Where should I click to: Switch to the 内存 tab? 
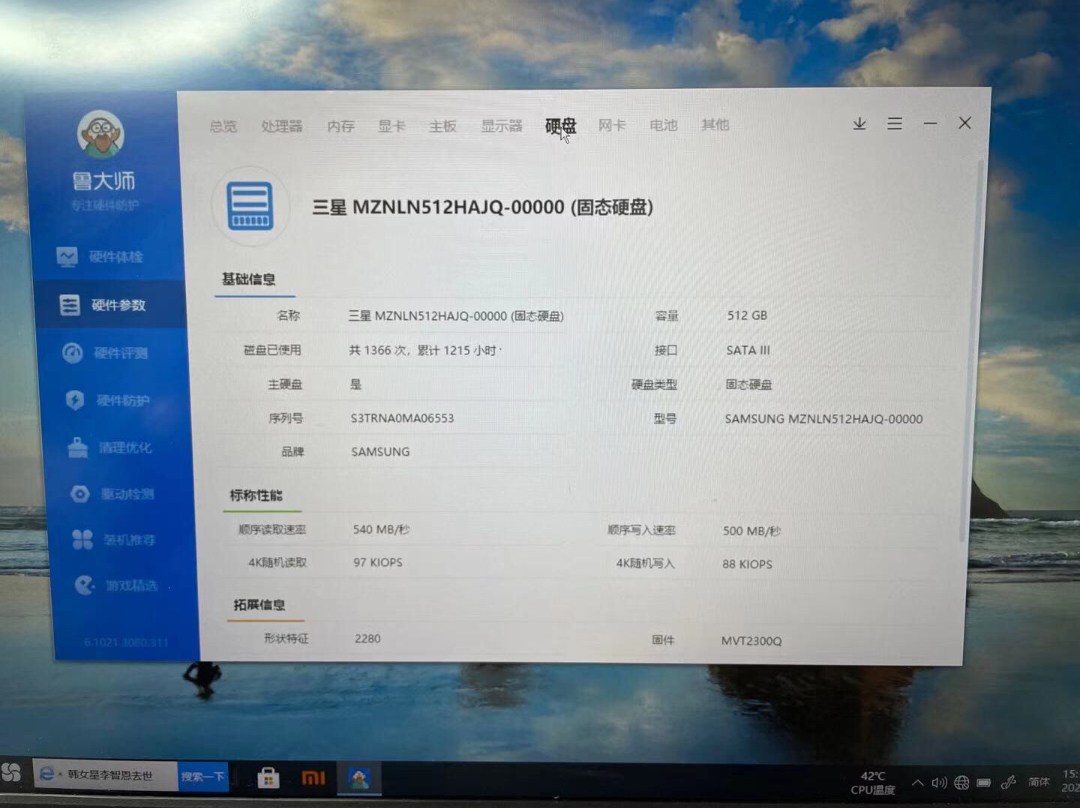coord(341,126)
